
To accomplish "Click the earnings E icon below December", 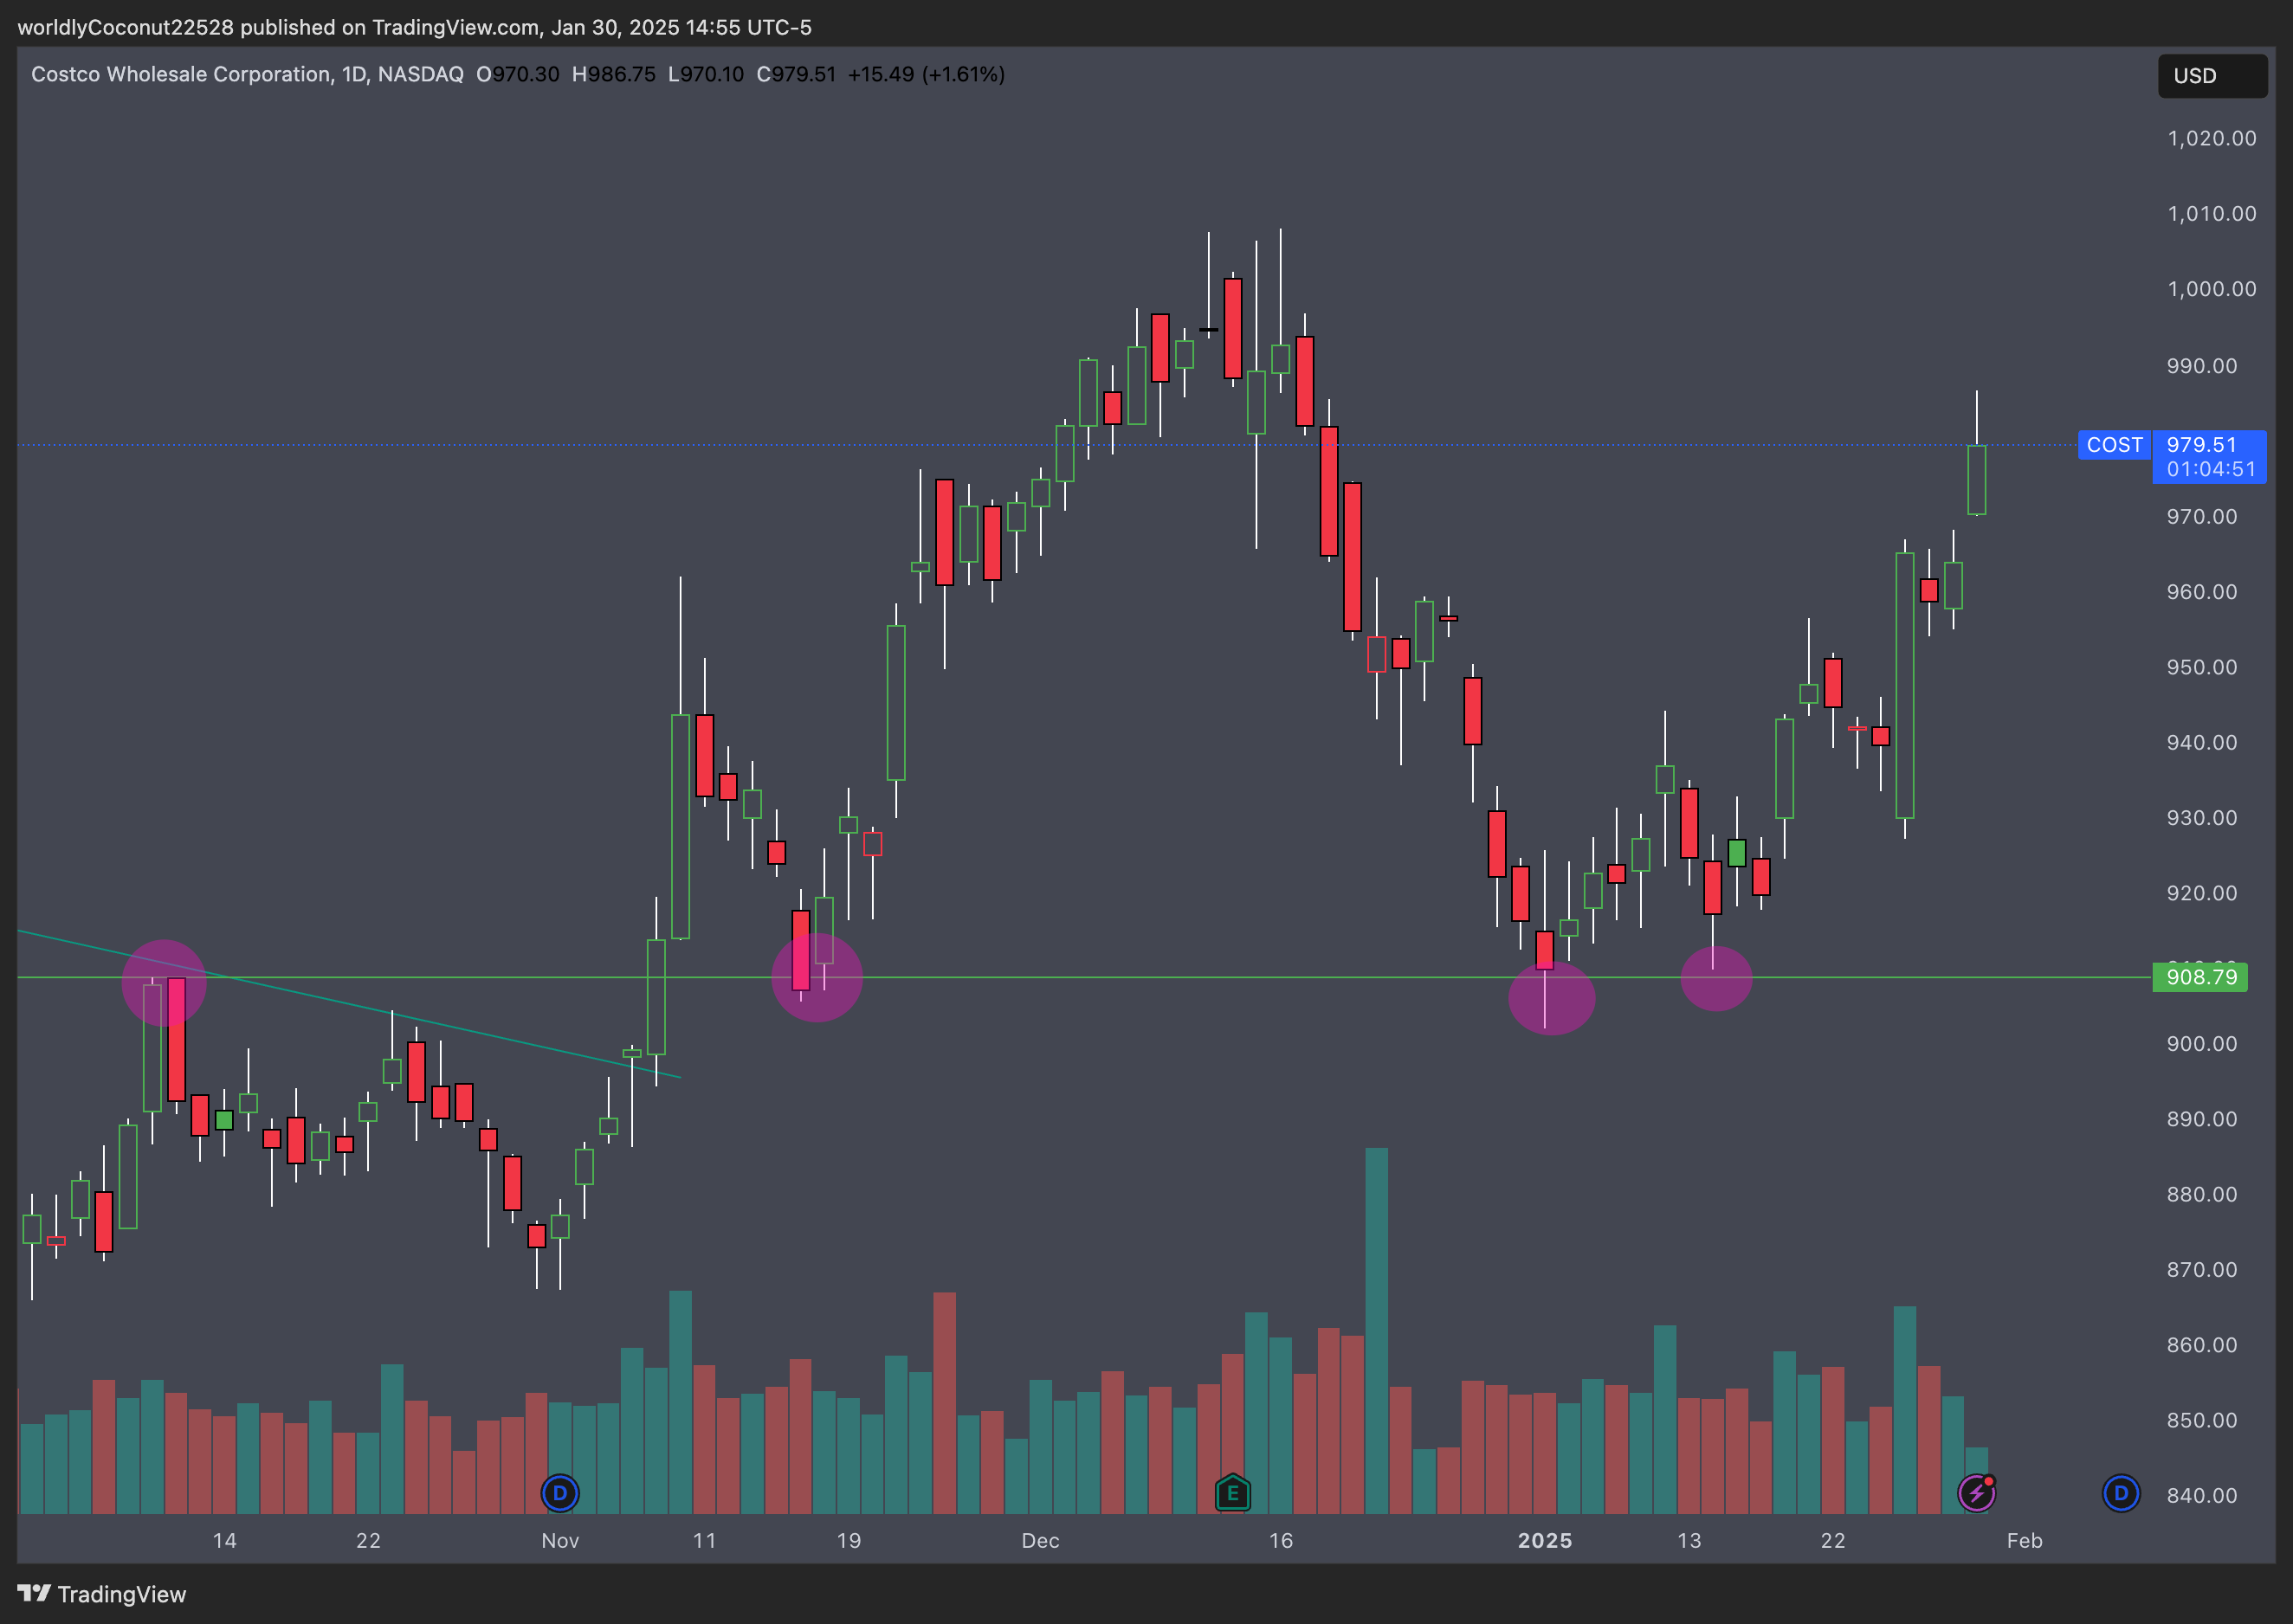I will point(1232,1493).
